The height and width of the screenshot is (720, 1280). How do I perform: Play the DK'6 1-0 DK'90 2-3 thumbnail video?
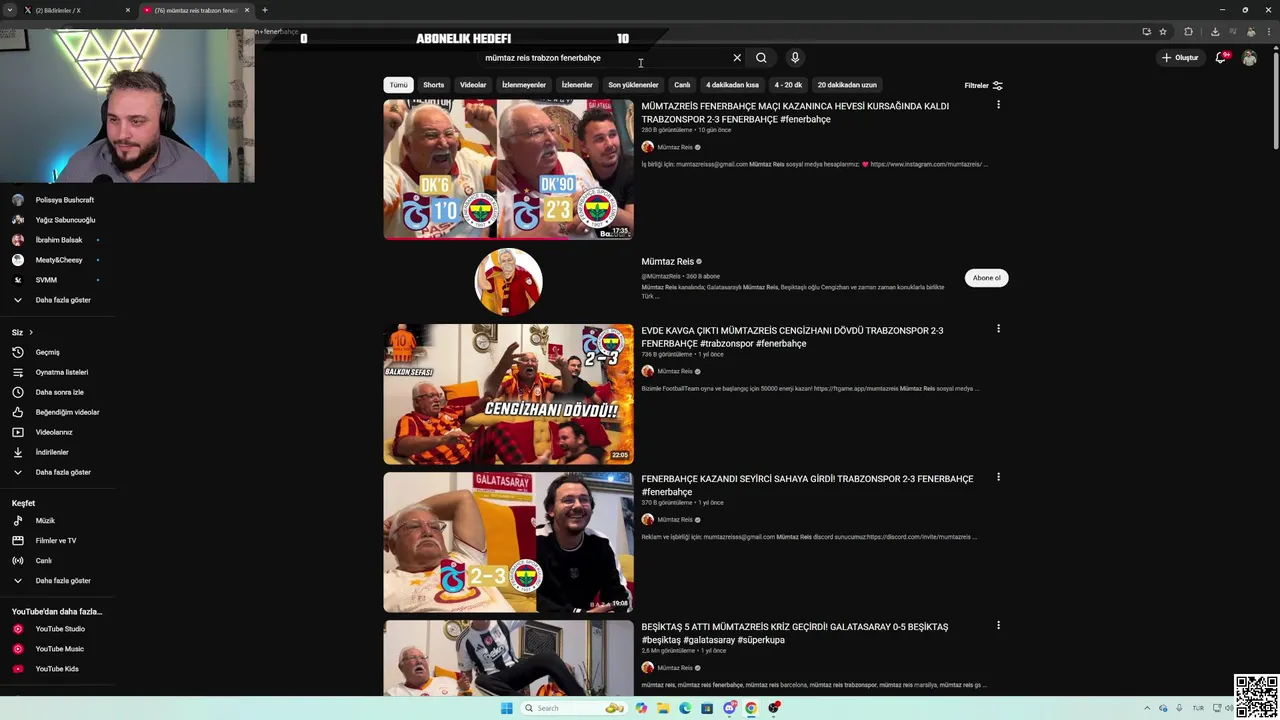point(508,169)
